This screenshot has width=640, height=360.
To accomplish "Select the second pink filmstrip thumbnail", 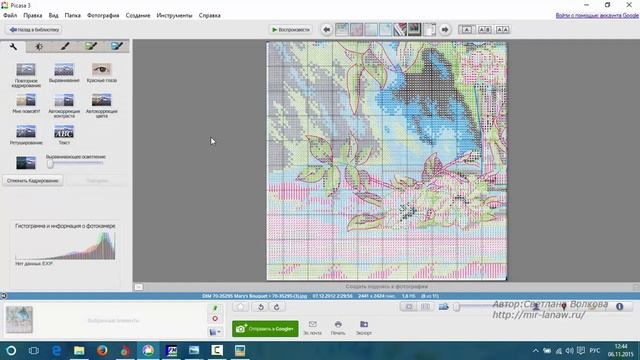I will [x=356, y=29].
